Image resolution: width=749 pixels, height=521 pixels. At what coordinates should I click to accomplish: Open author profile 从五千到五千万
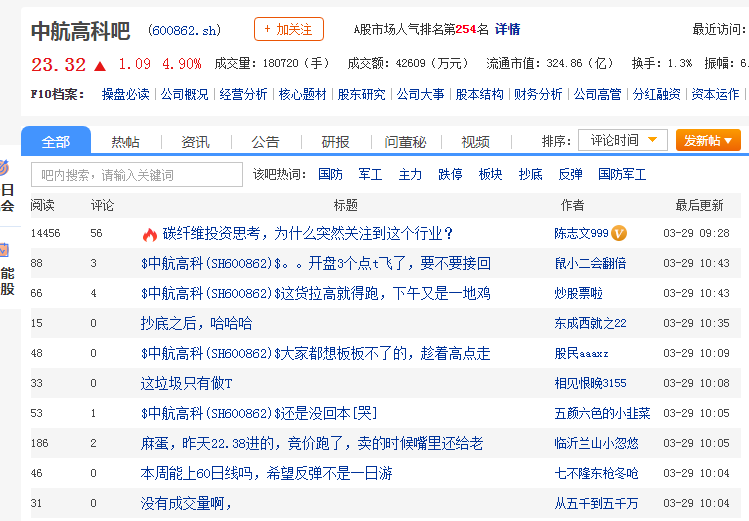[597, 503]
